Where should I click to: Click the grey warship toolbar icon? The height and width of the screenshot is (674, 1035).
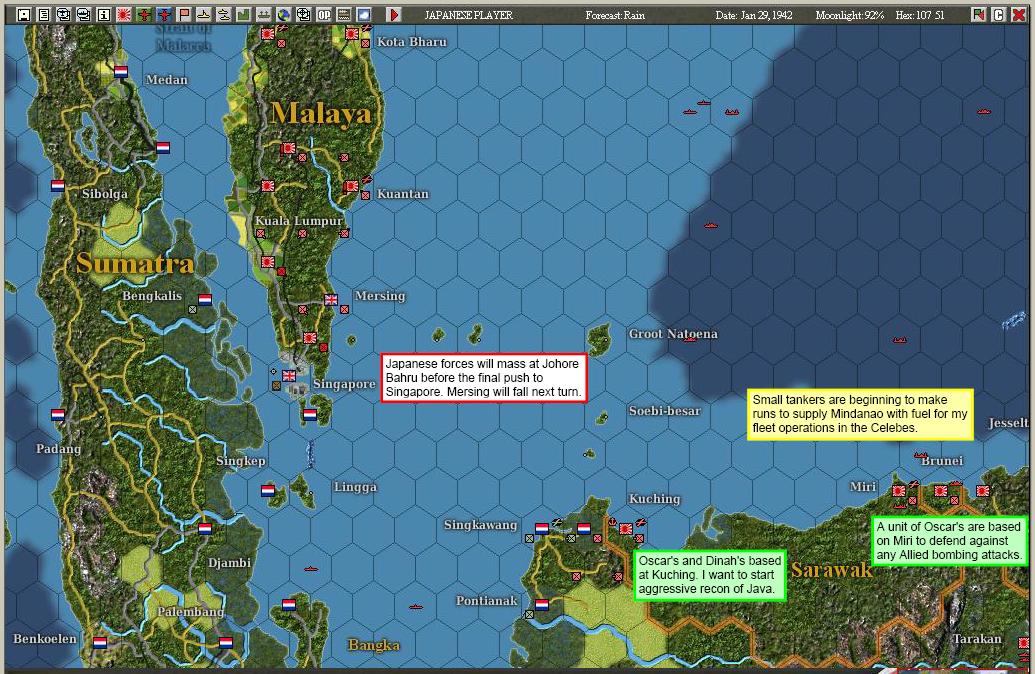[263, 15]
